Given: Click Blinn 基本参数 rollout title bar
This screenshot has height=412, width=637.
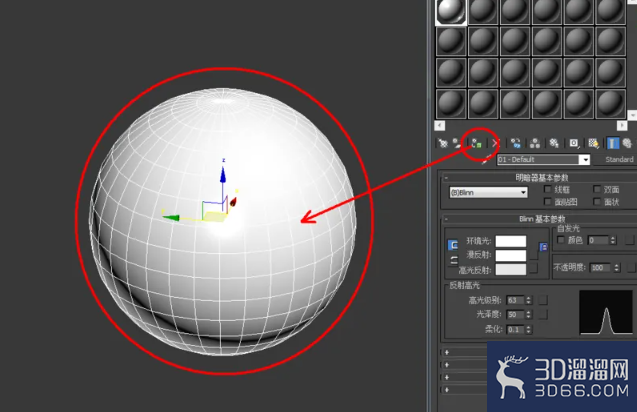Looking at the screenshot, I should point(540,219).
